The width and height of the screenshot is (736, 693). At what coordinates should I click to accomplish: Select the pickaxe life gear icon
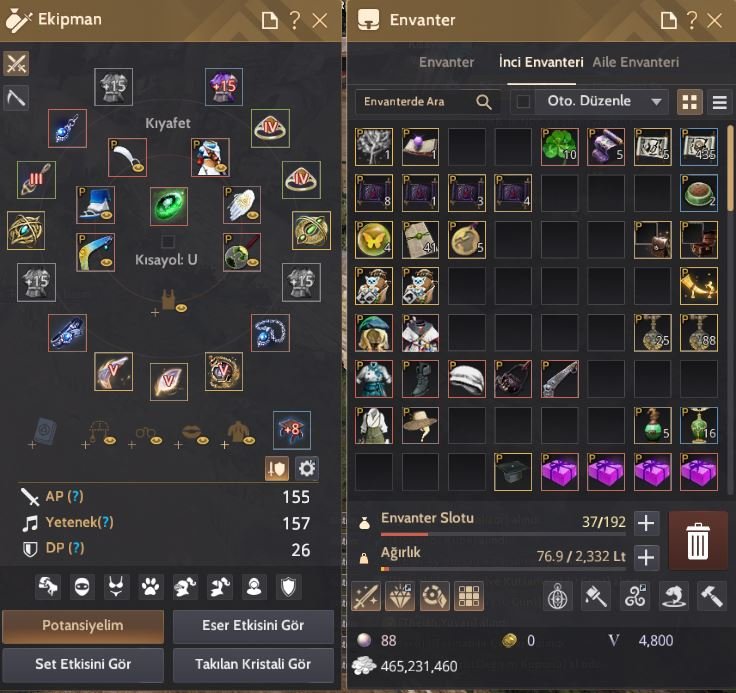[16, 98]
